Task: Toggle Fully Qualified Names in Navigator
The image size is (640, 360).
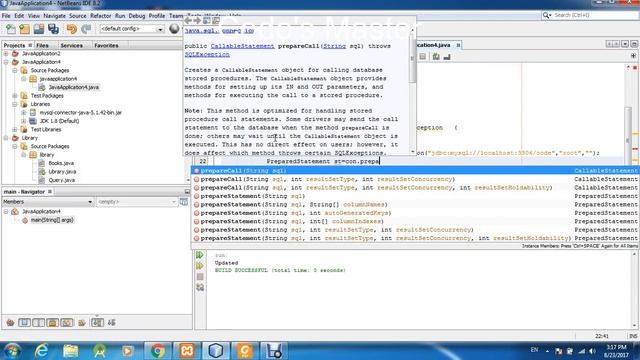Action: [82, 323]
